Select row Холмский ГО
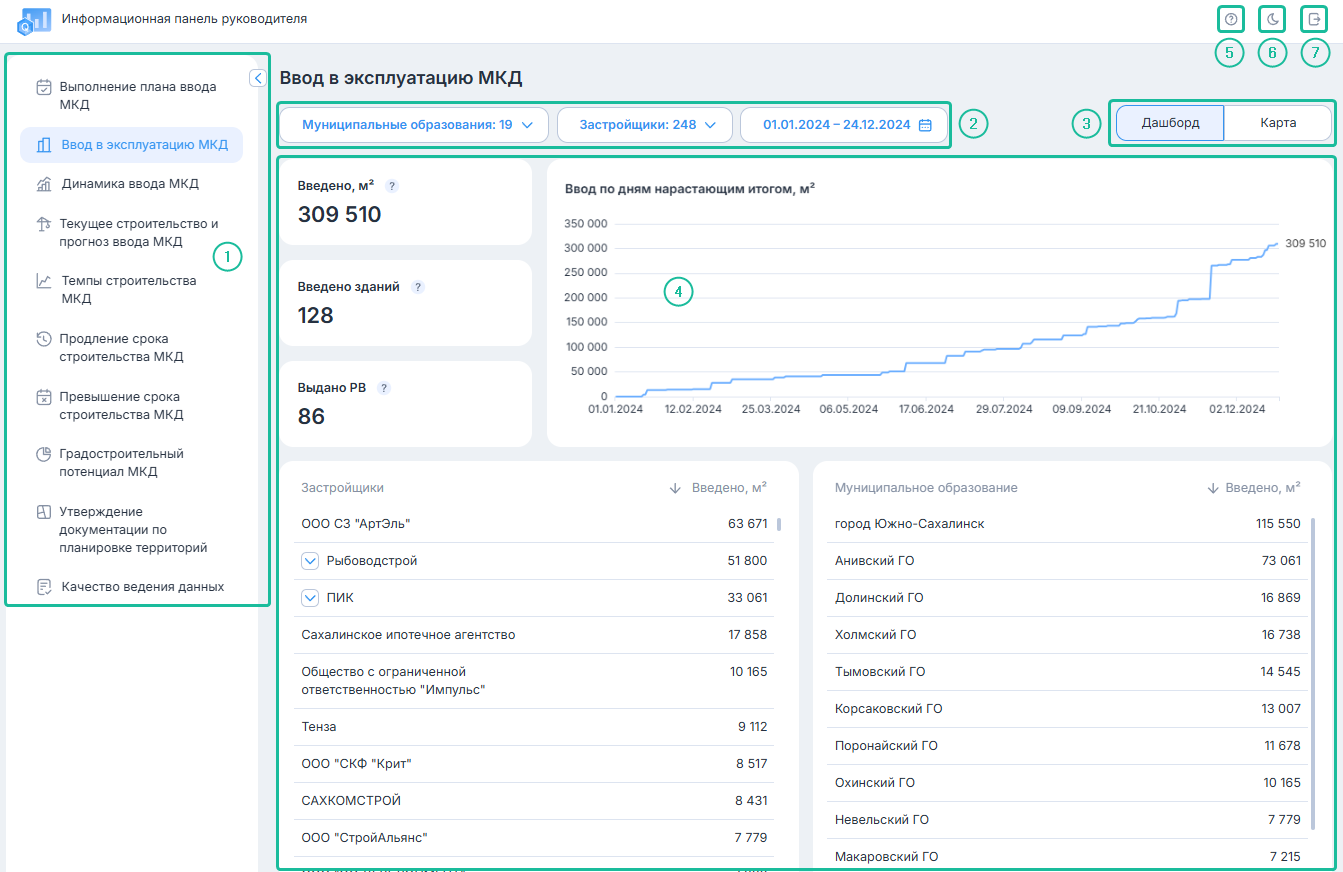Image resolution: width=1343 pixels, height=872 pixels. (x=1068, y=635)
